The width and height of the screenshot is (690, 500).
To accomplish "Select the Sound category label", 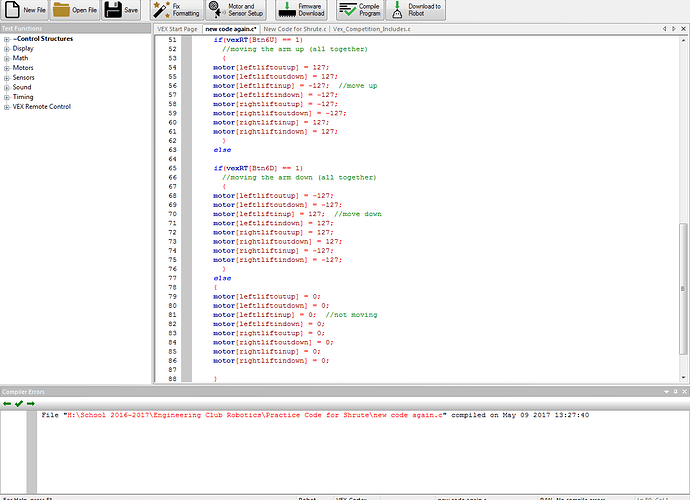I will point(22,87).
